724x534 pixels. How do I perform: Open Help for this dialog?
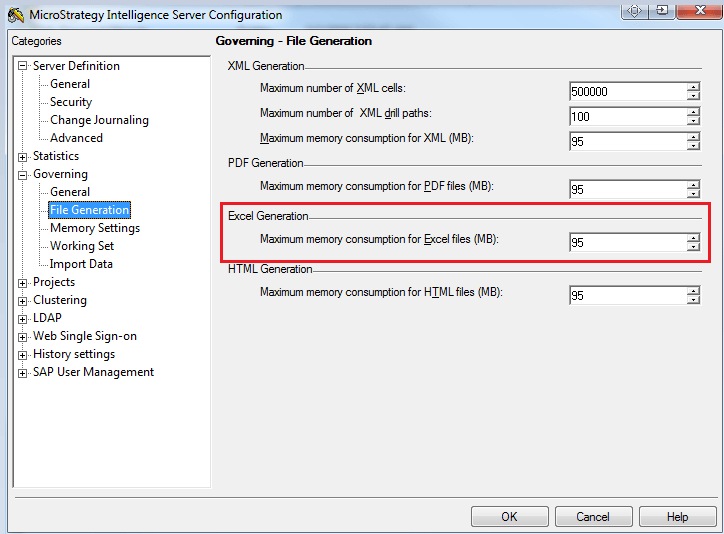point(678,516)
